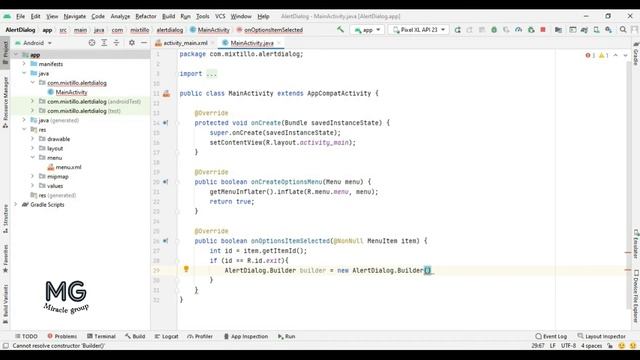Click the yellow lightbulb quick-fix icon
The height and width of the screenshot is (360, 640).
[186, 269]
